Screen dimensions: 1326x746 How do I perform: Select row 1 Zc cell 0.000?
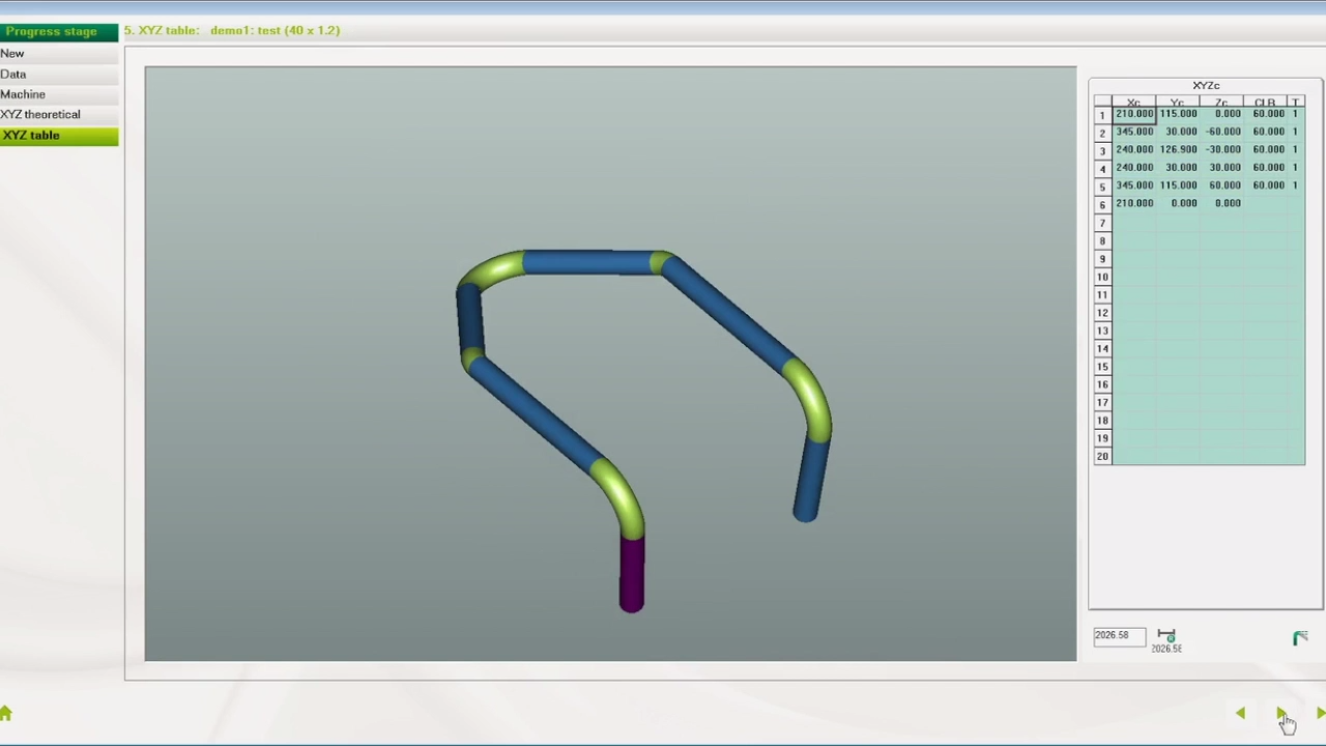click(1222, 114)
